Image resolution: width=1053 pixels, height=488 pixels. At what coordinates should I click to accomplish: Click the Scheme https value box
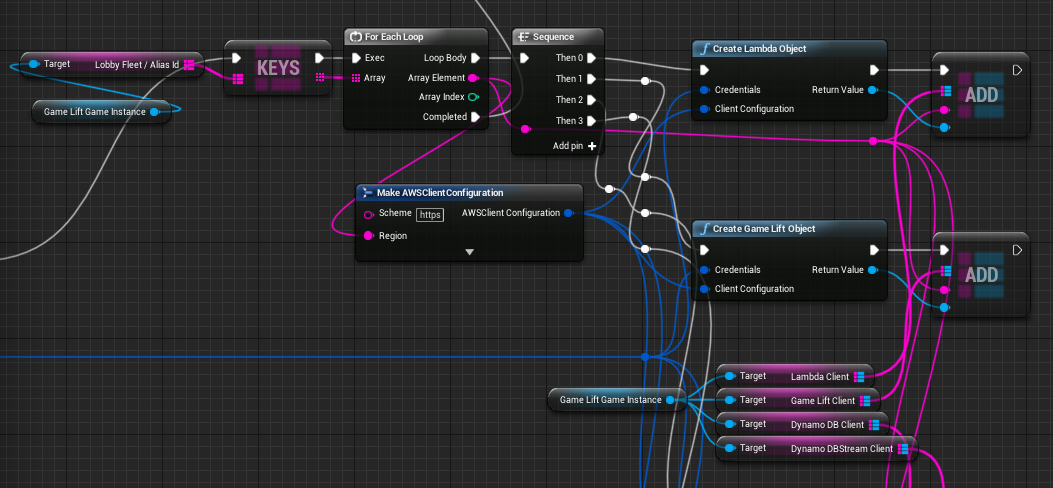(430, 214)
